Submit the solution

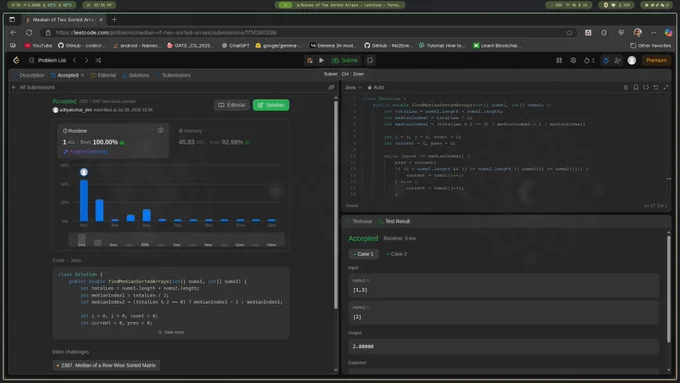[x=345, y=60]
